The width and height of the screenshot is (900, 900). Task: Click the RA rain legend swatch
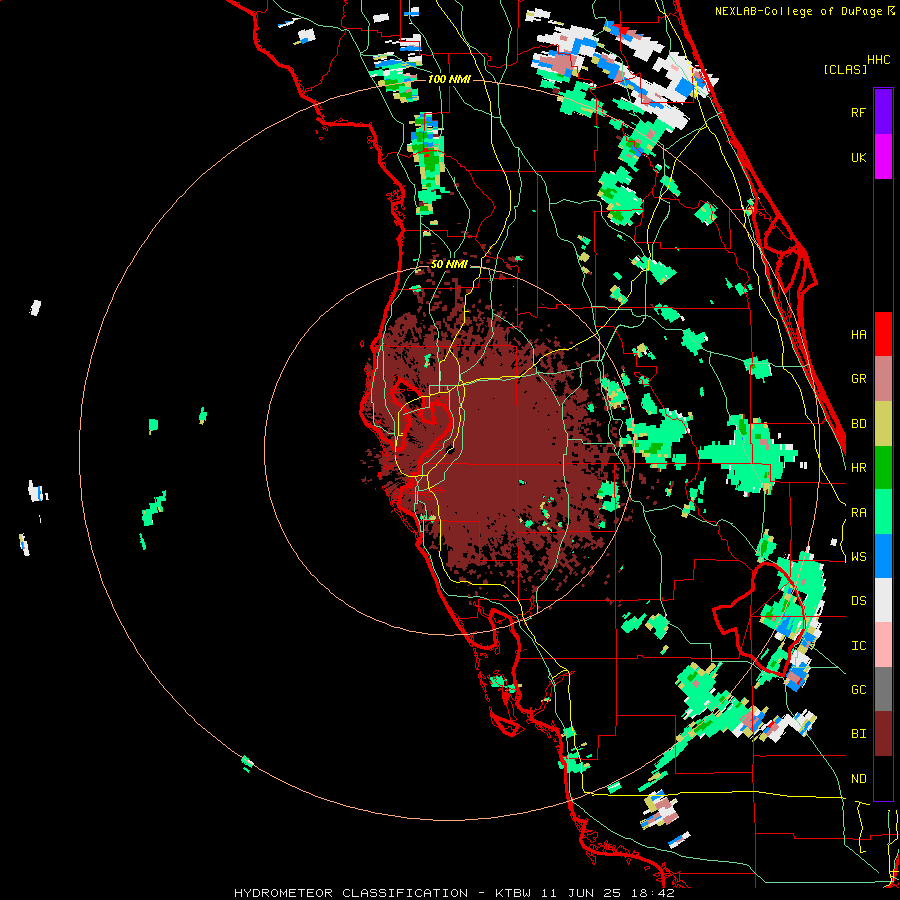coord(883,512)
